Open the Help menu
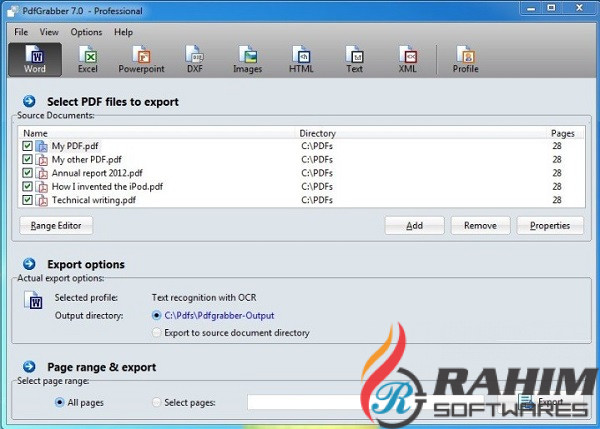This screenshot has width=600, height=429. click(x=123, y=32)
